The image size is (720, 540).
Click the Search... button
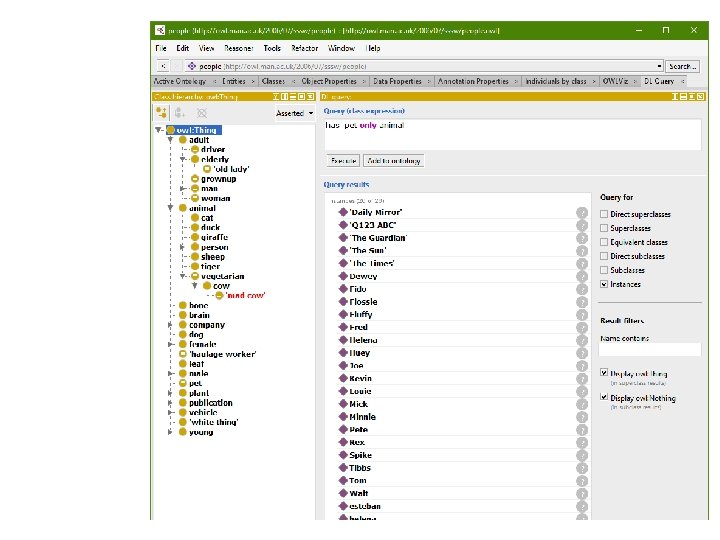682,66
